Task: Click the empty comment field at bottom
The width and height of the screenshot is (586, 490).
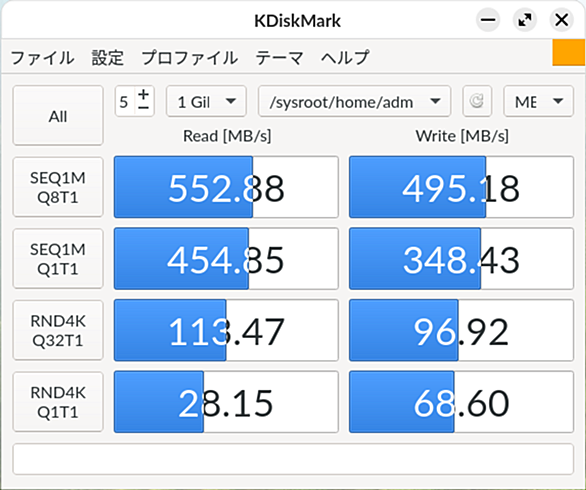Action: pyautogui.click(x=293, y=459)
